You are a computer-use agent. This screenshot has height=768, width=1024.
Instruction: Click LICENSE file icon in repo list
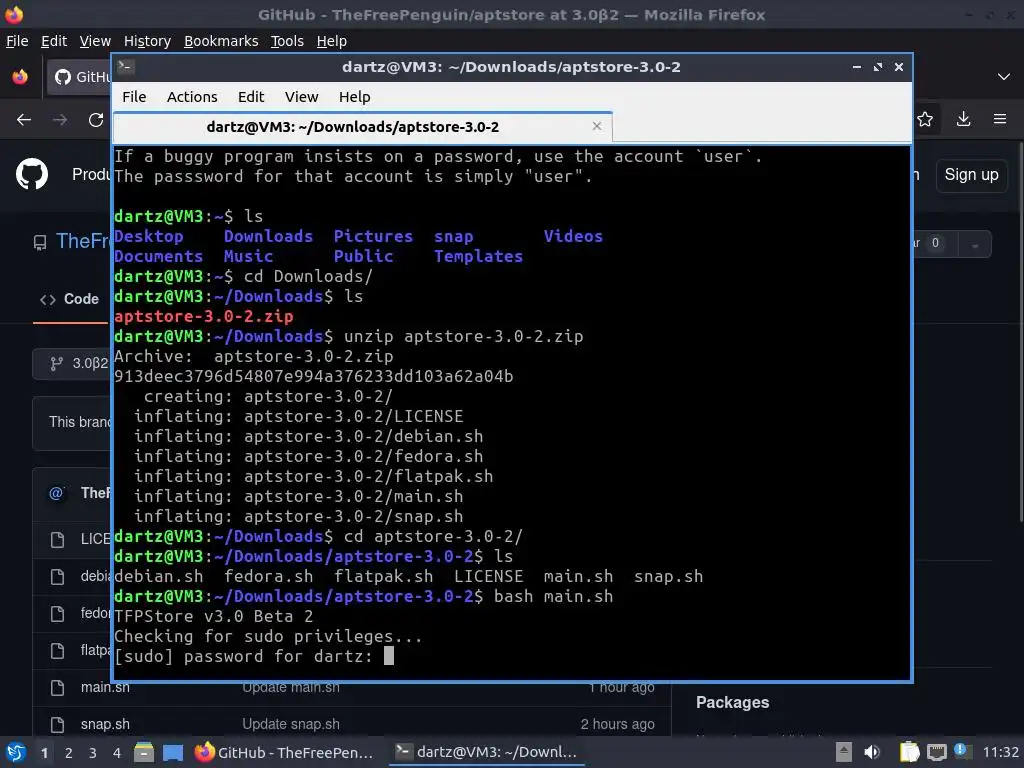(x=57, y=539)
